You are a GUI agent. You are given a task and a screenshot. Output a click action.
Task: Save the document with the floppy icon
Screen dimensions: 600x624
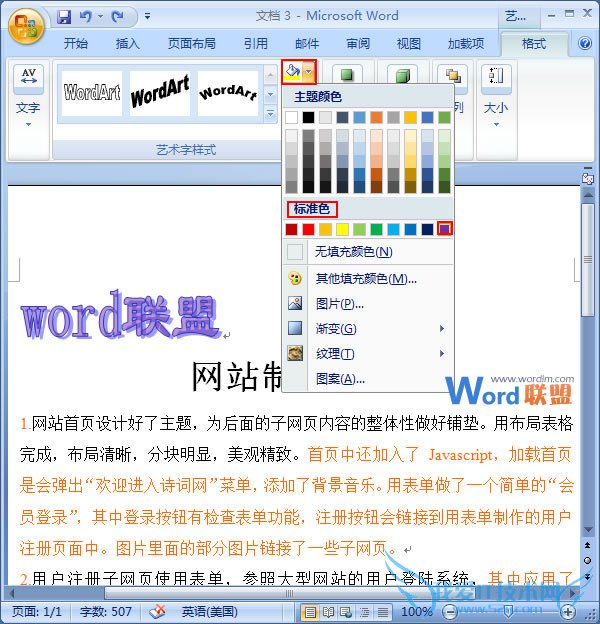(64, 16)
